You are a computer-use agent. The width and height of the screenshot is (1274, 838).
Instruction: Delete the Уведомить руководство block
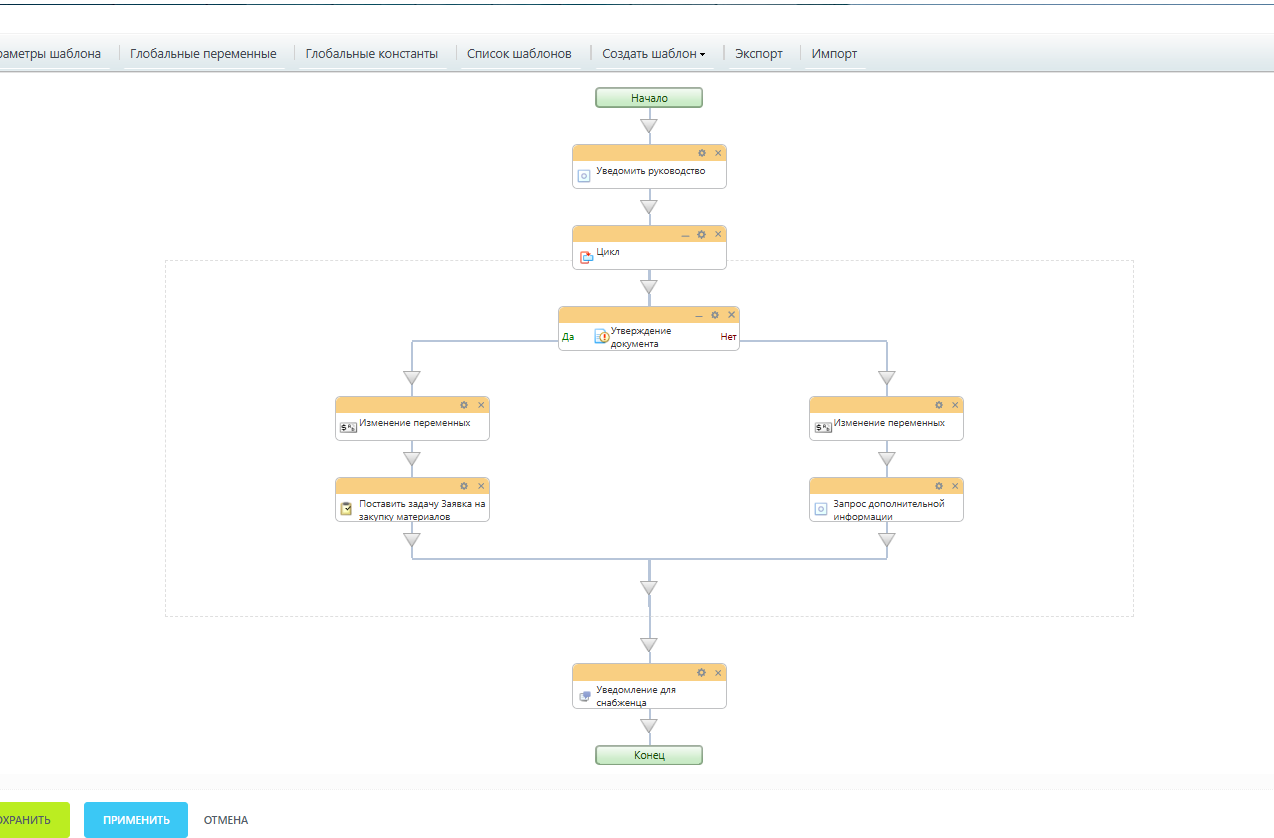click(718, 153)
